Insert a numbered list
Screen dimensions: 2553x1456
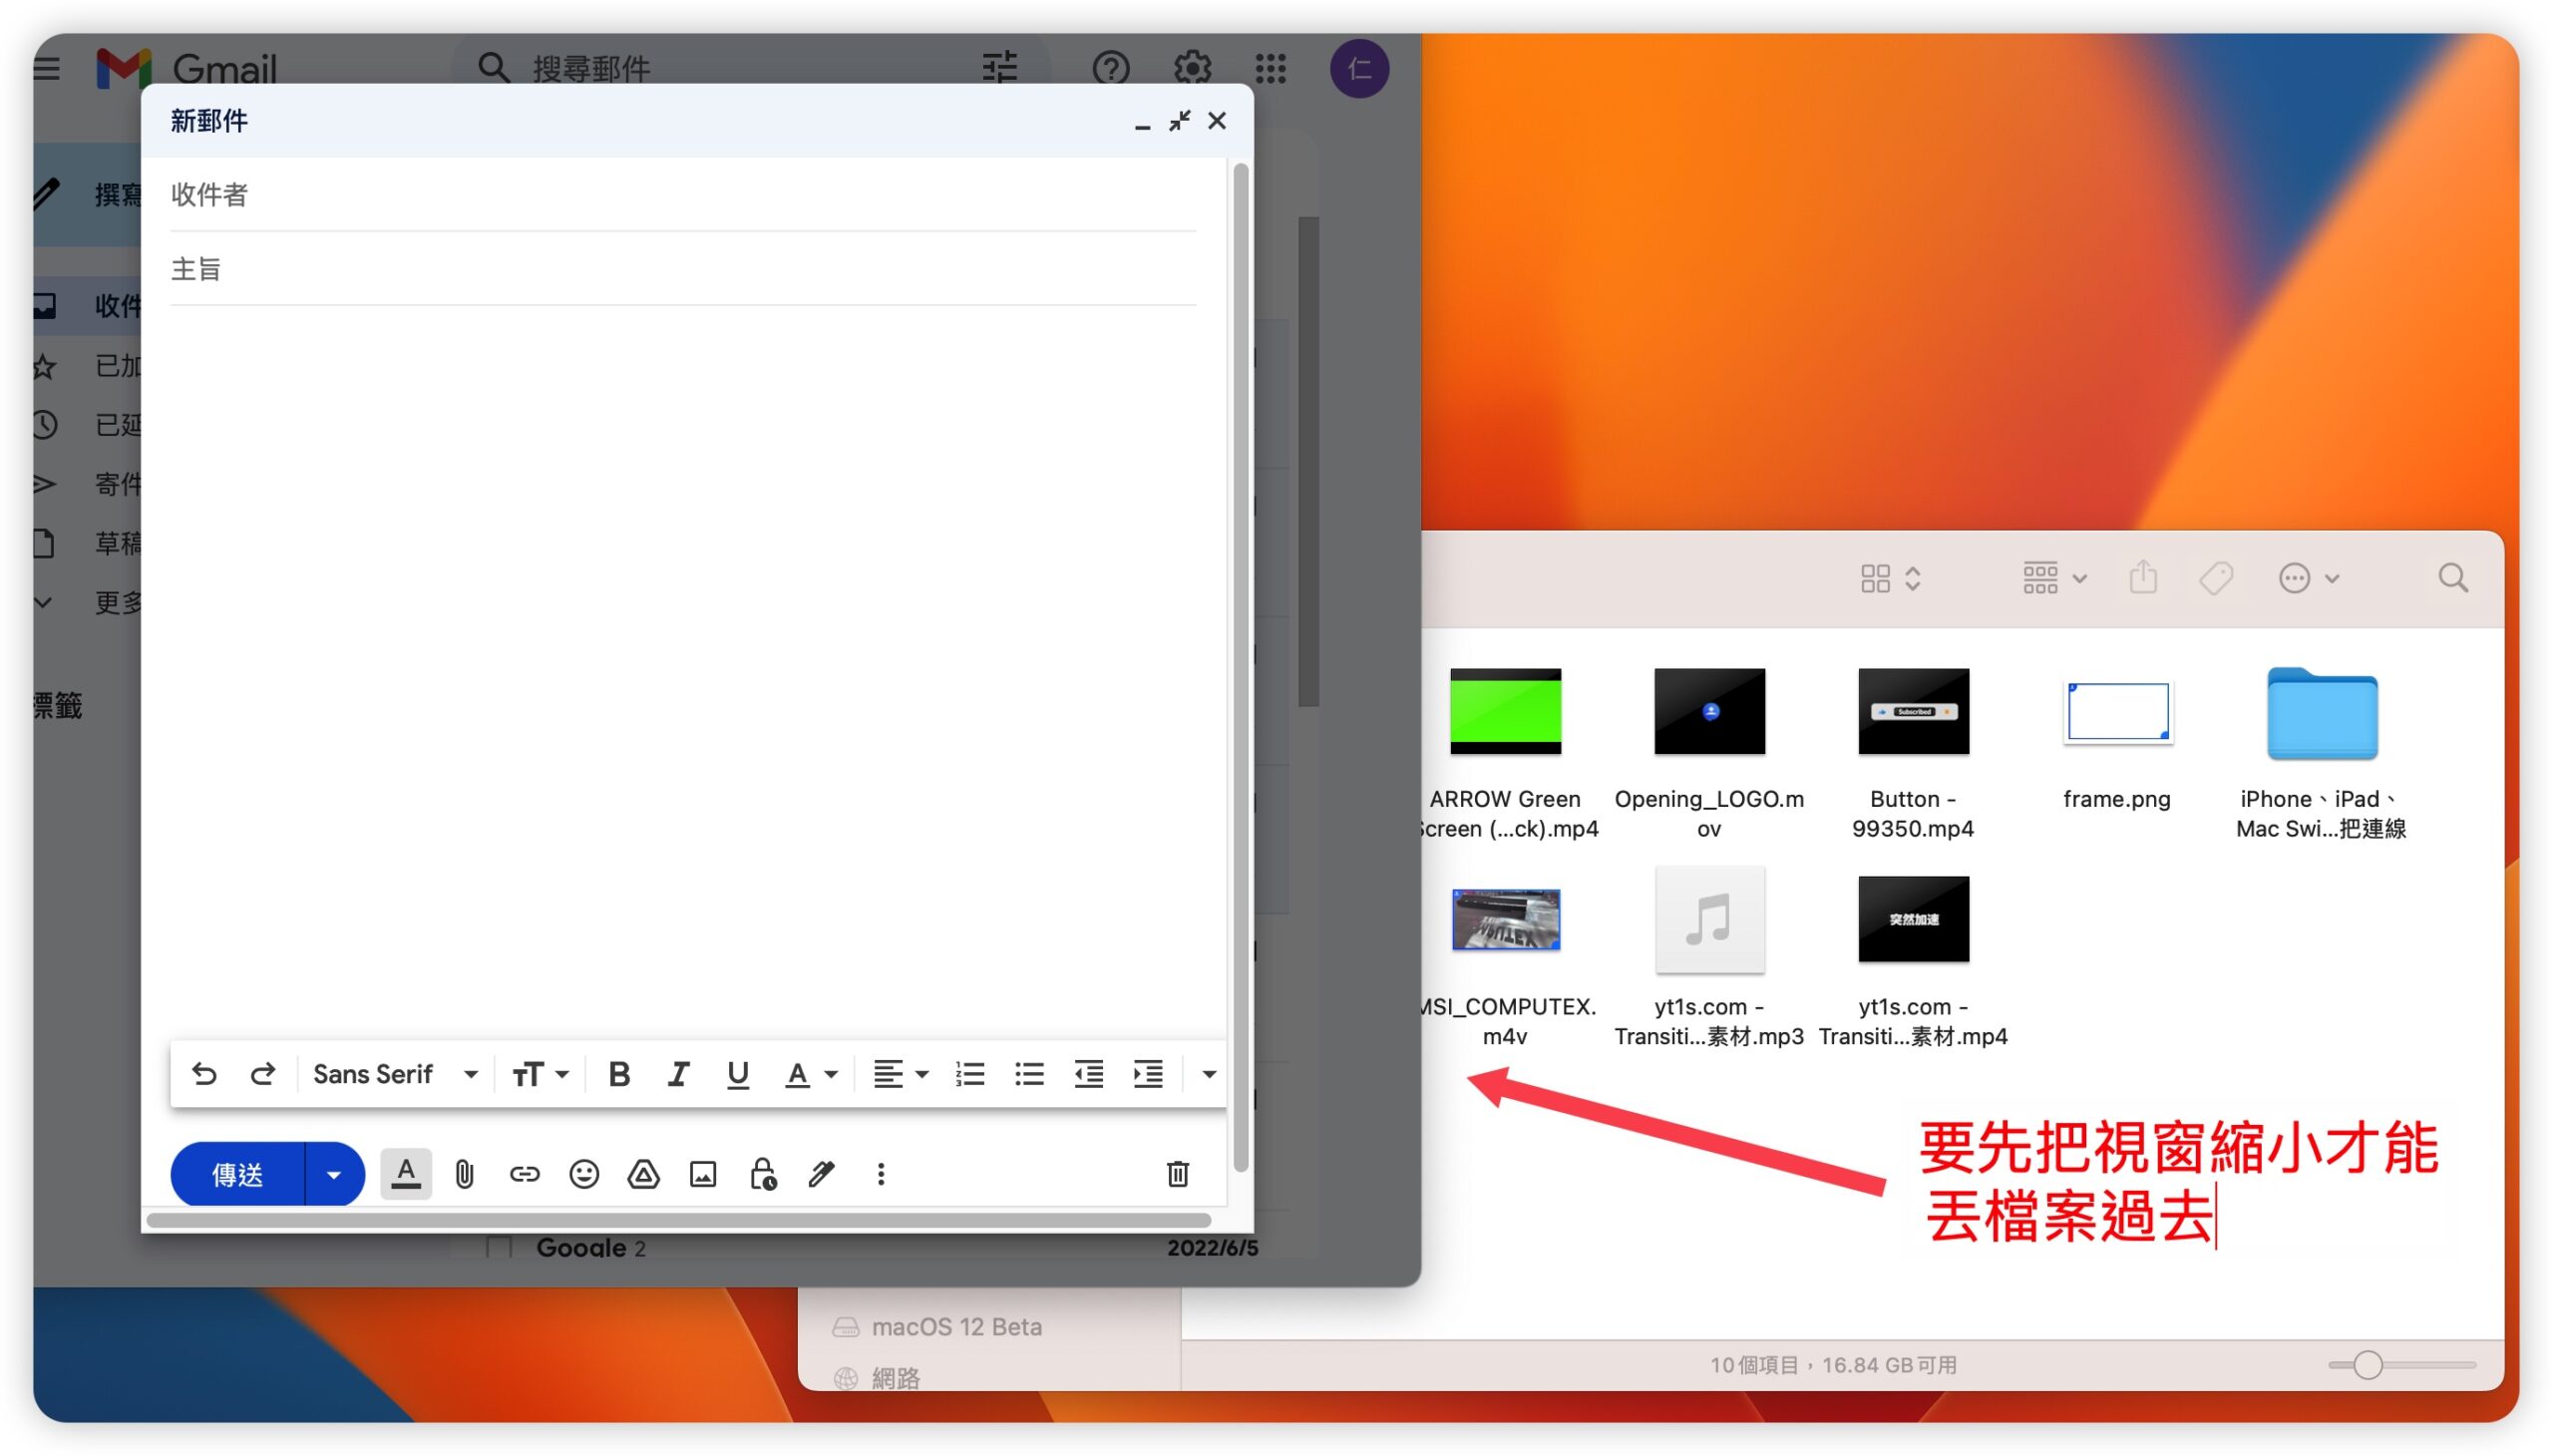tap(970, 1074)
